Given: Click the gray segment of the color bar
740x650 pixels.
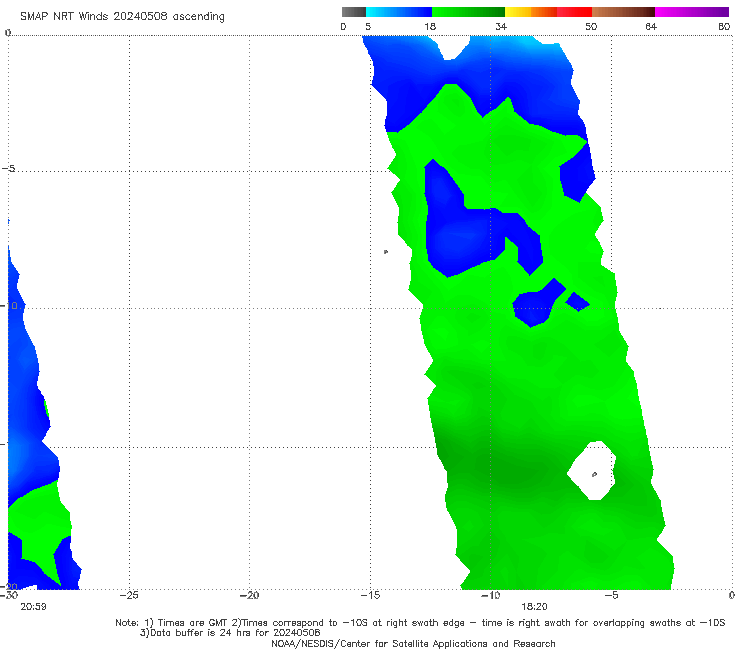Looking at the screenshot, I should (353, 12).
